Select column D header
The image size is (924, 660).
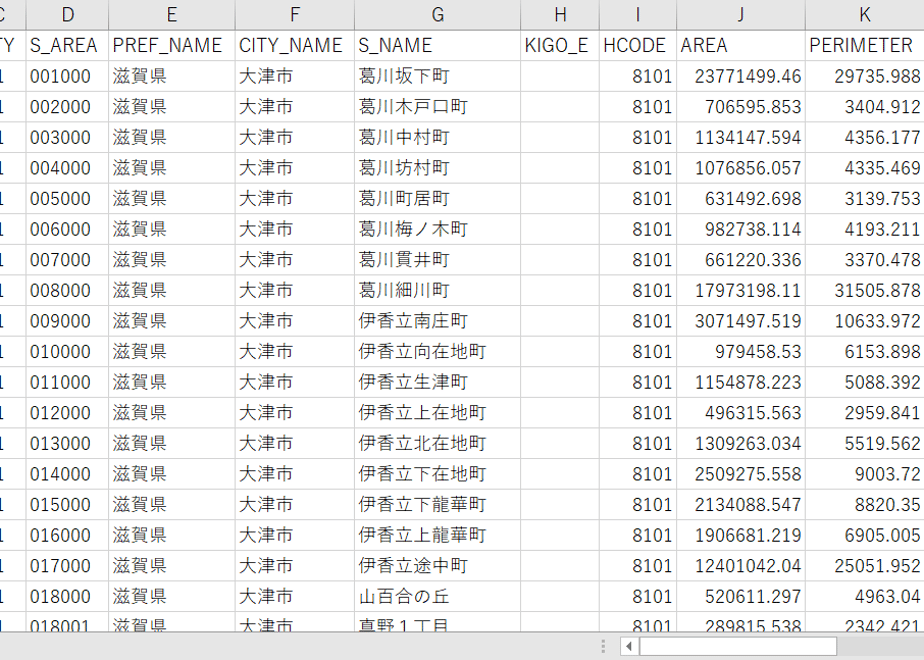[67, 15]
